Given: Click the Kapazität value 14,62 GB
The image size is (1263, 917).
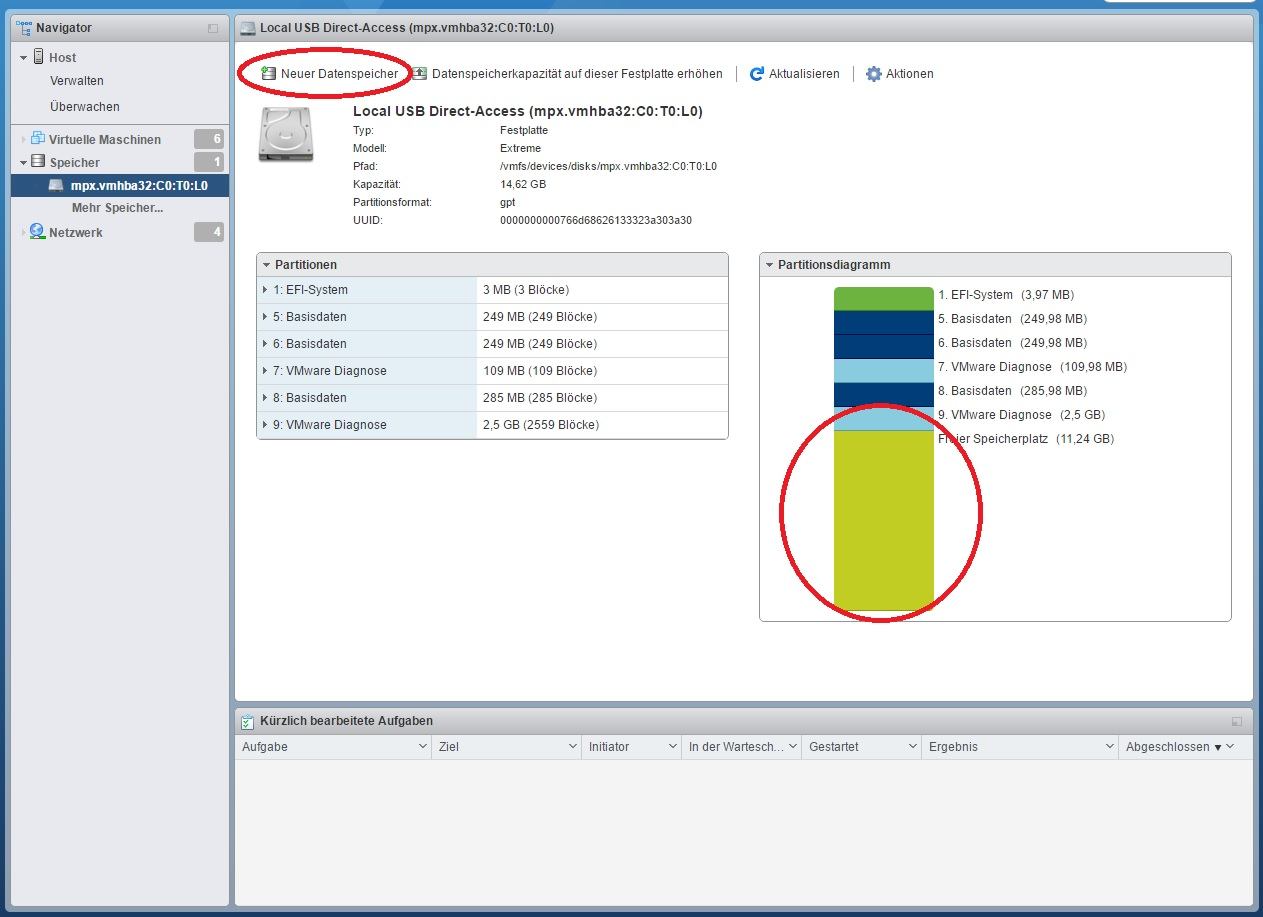Looking at the screenshot, I should point(523,184).
